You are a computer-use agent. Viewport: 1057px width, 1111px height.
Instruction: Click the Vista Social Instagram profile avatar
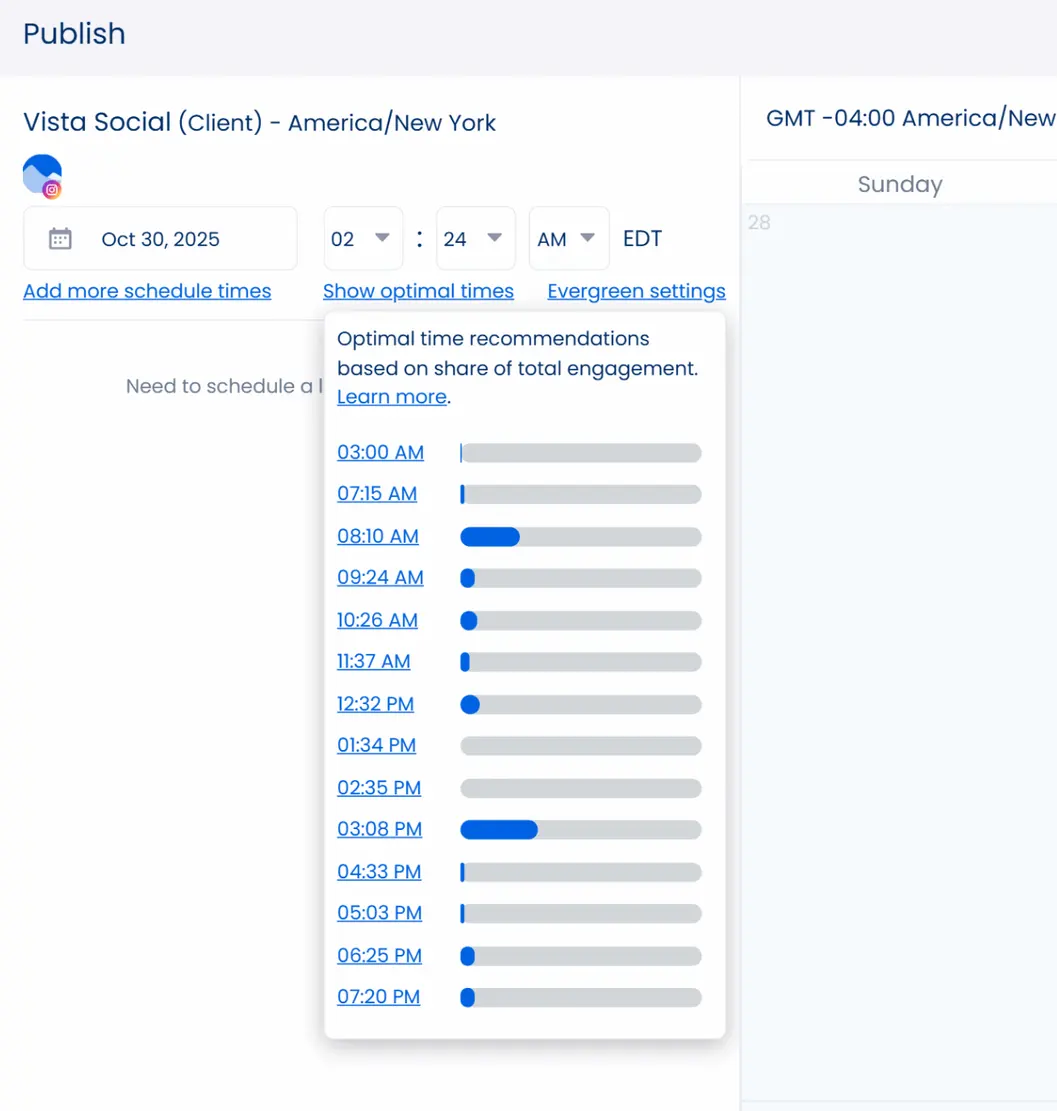click(43, 176)
